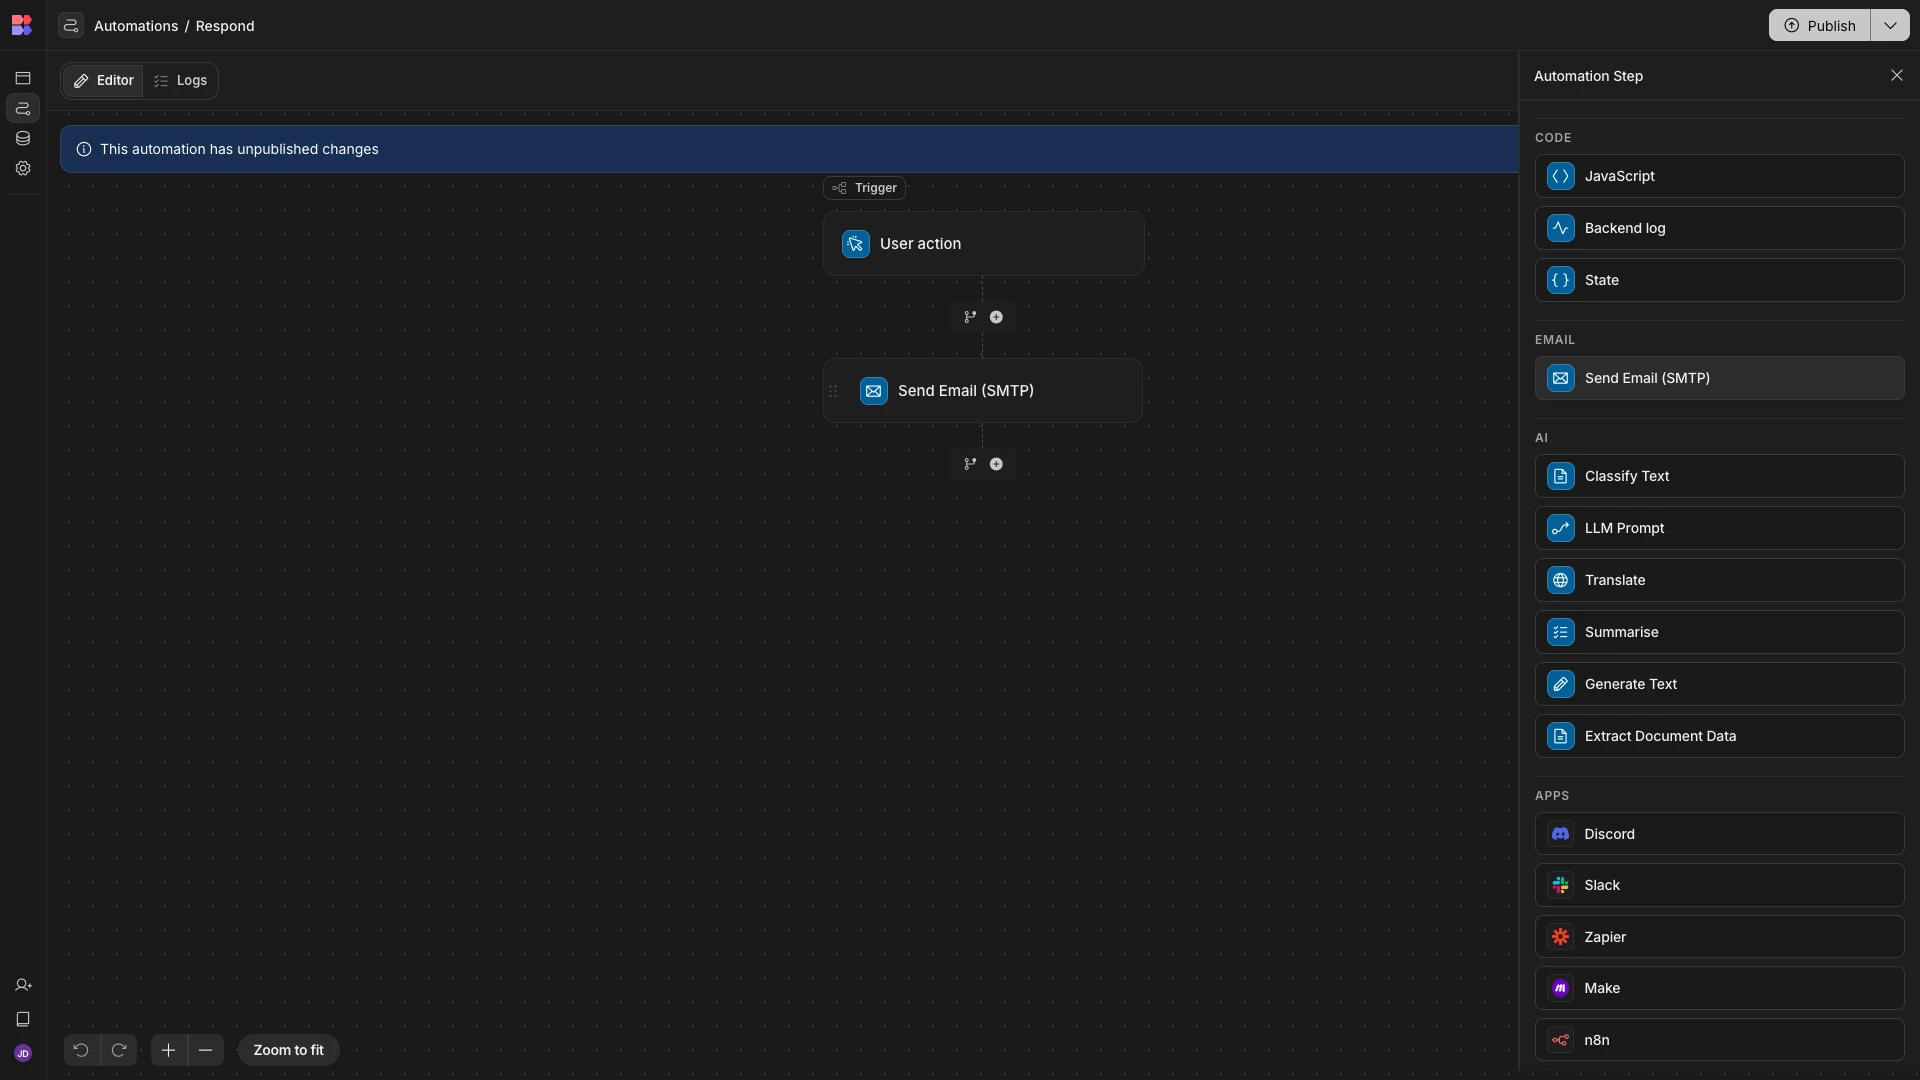Click the info icon in unpublished banner
Screen dimensions: 1920x1080
coord(84,150)
